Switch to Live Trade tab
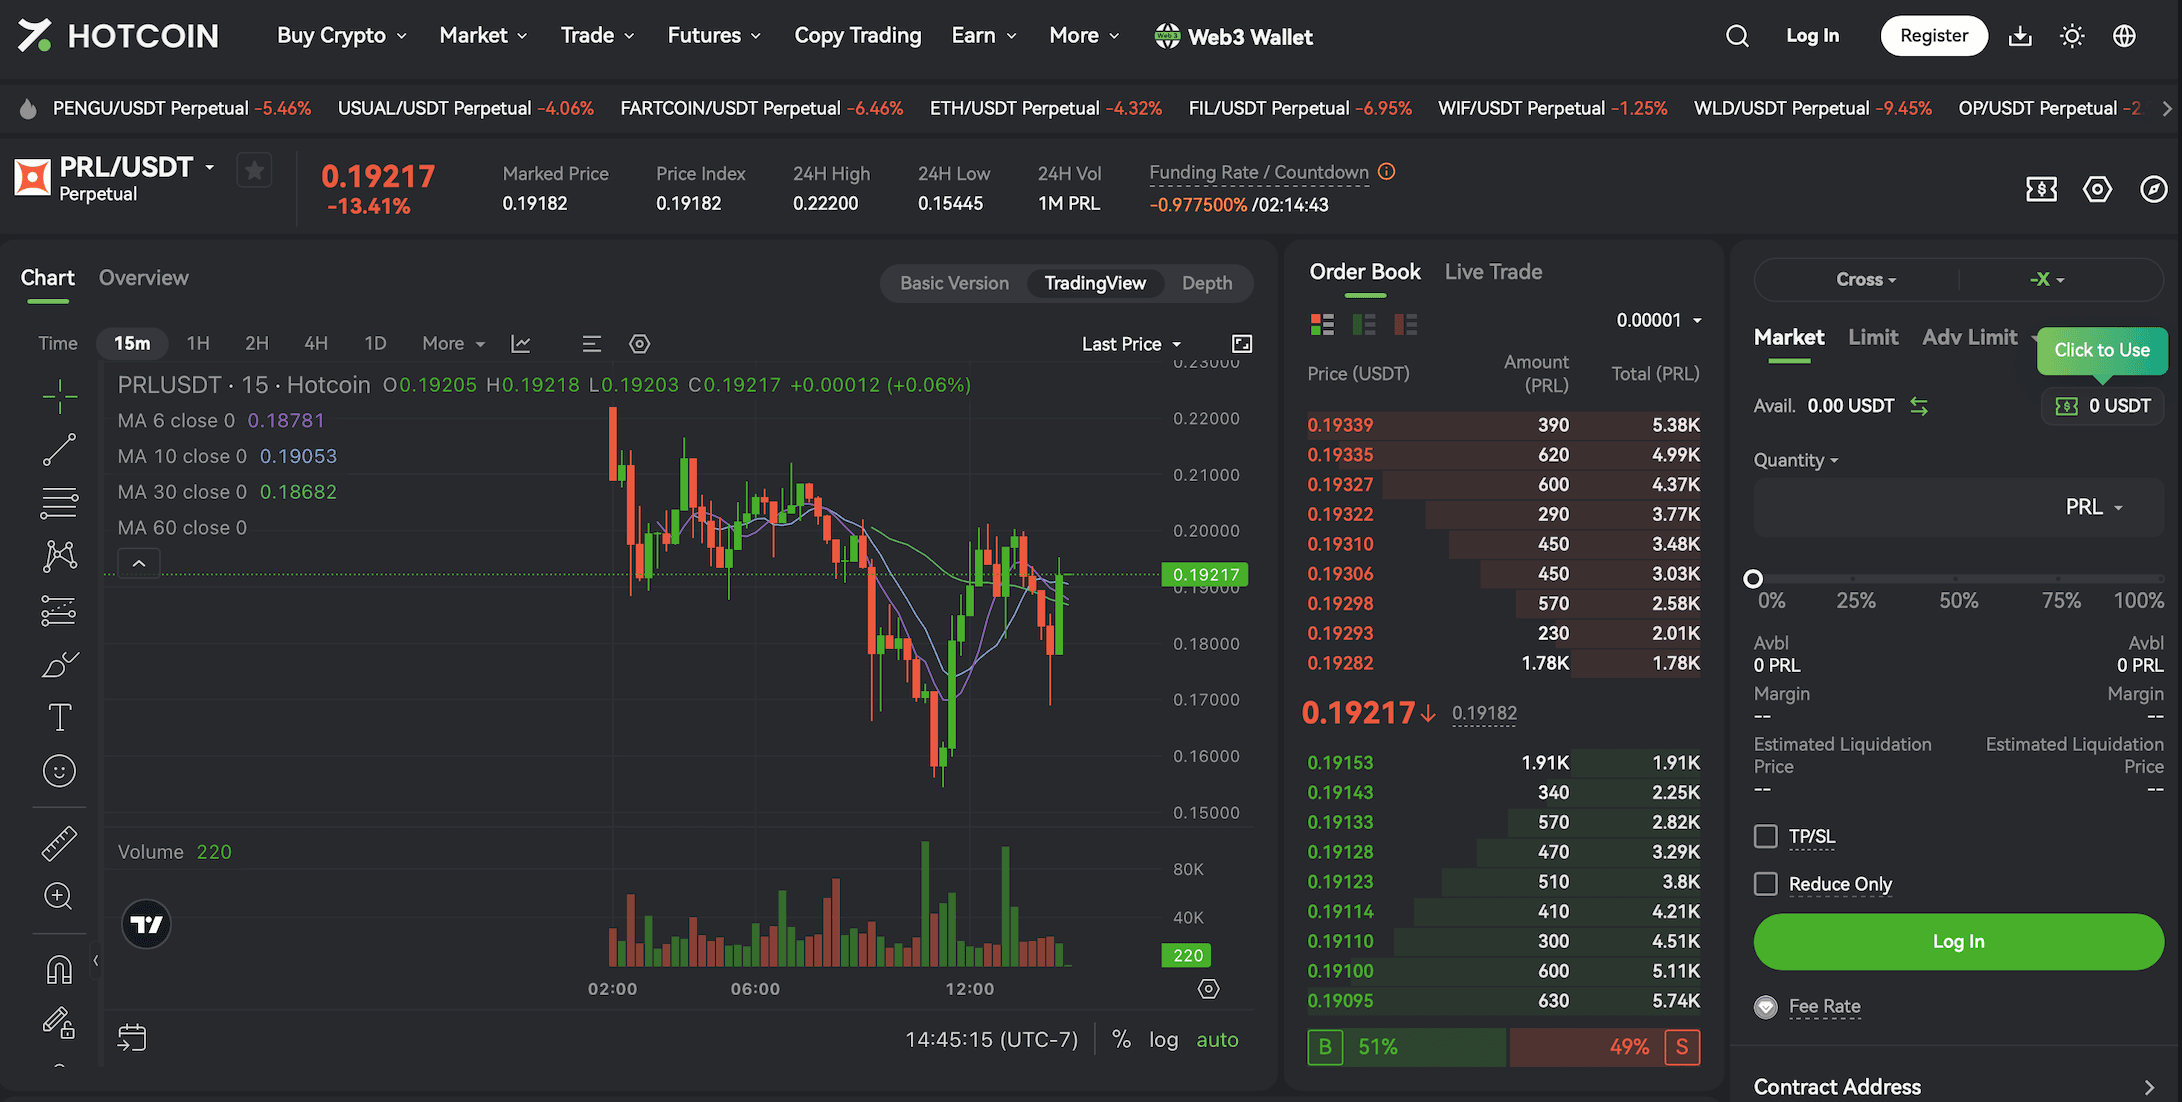Viewport: 2182px width, 1102px height. click(x=1493, y=272)
